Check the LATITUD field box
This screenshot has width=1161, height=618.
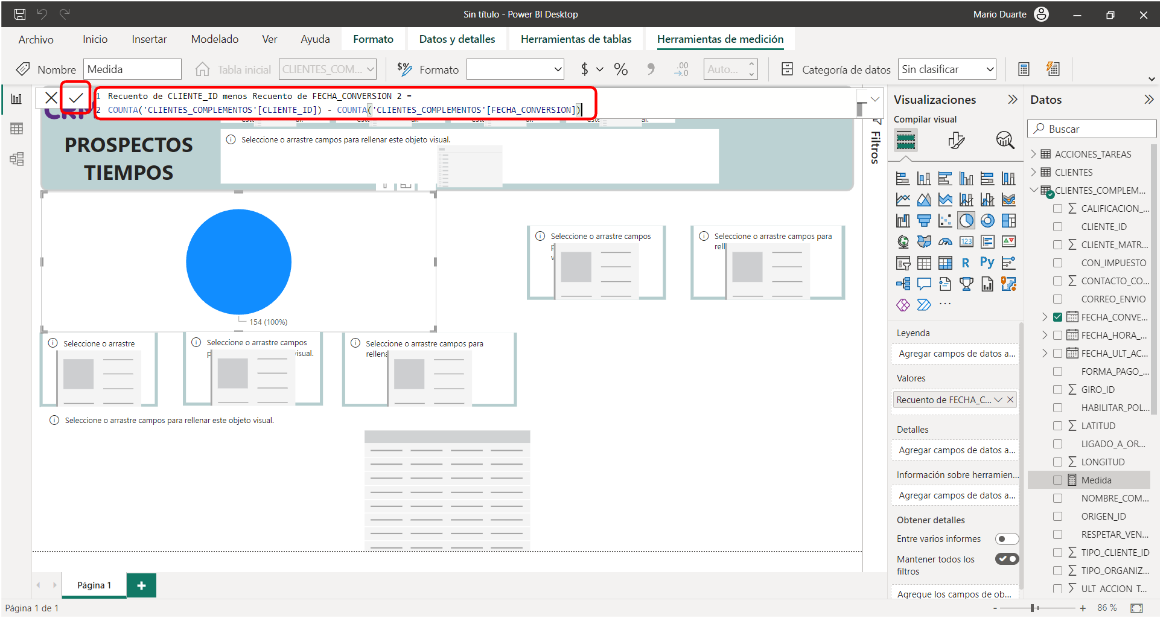tap(1057, 426)
